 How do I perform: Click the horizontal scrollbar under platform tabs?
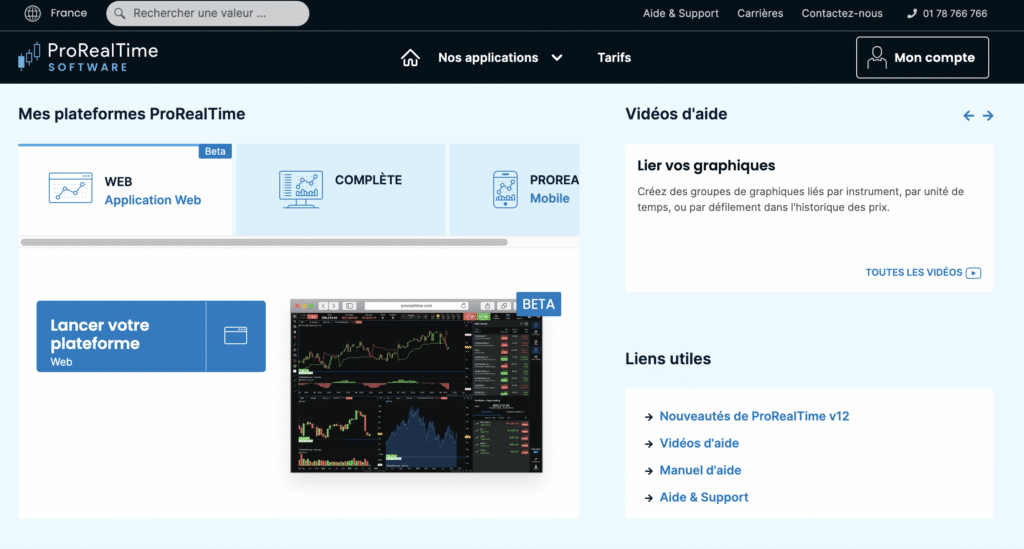click(x=264, y=242)
